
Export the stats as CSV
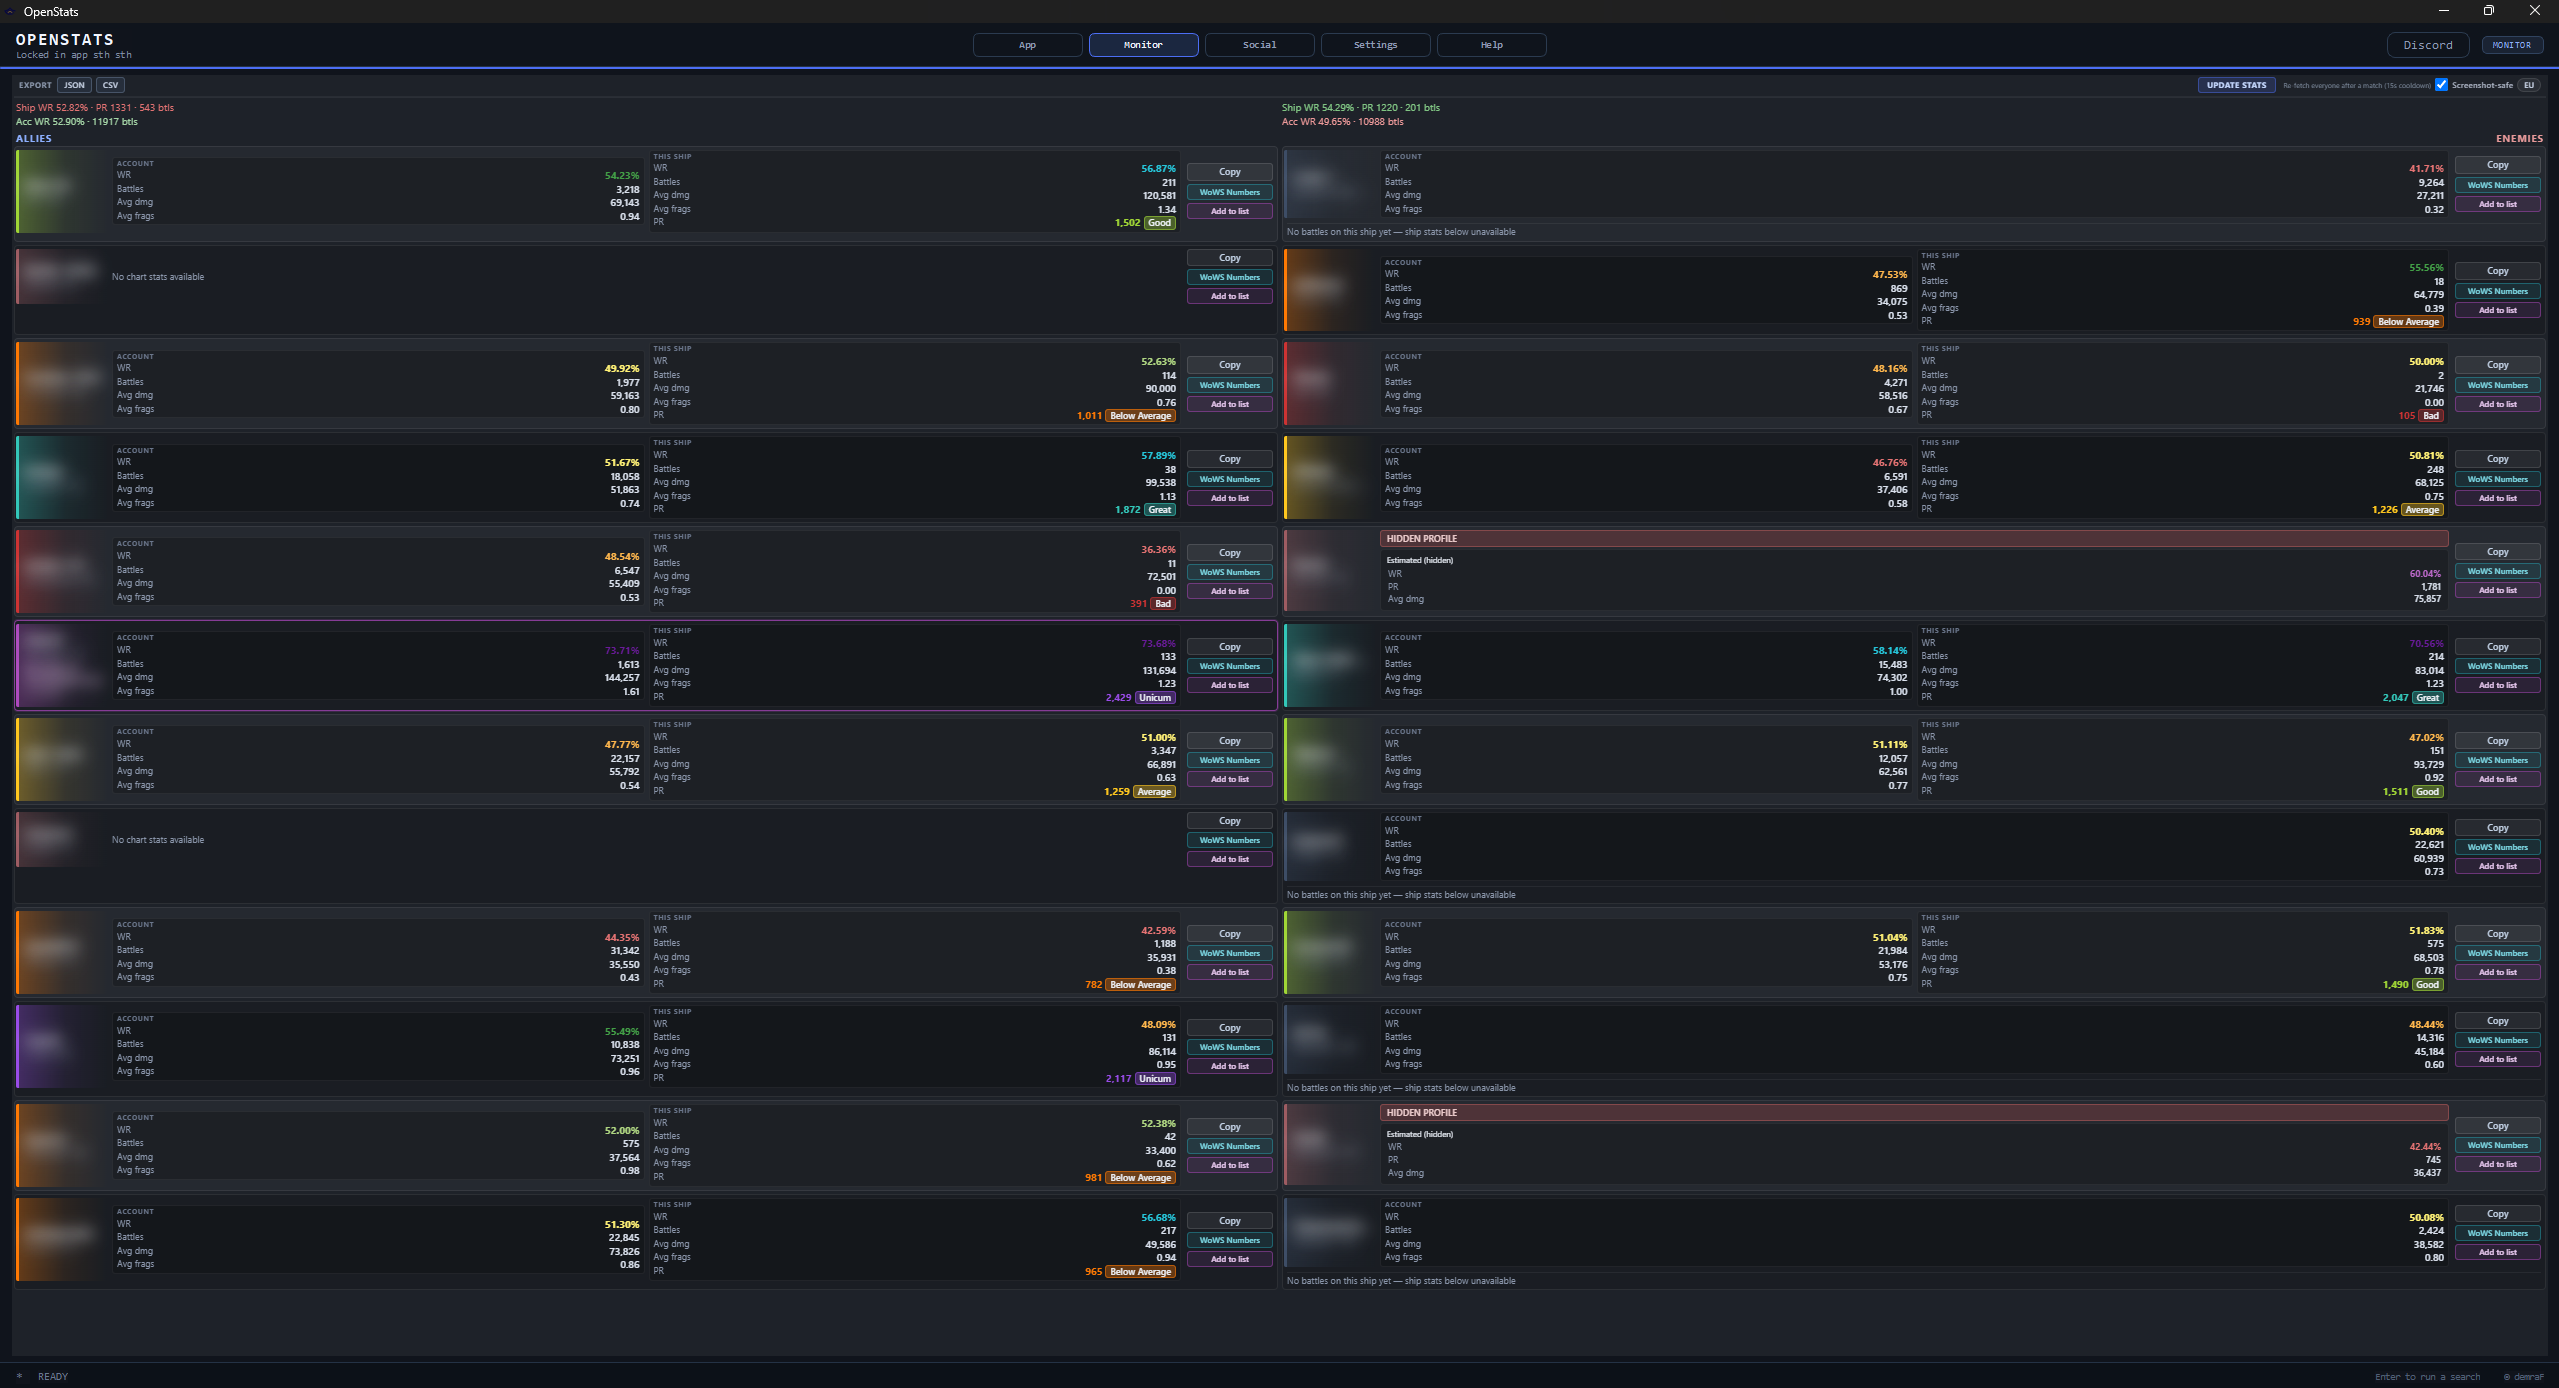click(109, 85)
